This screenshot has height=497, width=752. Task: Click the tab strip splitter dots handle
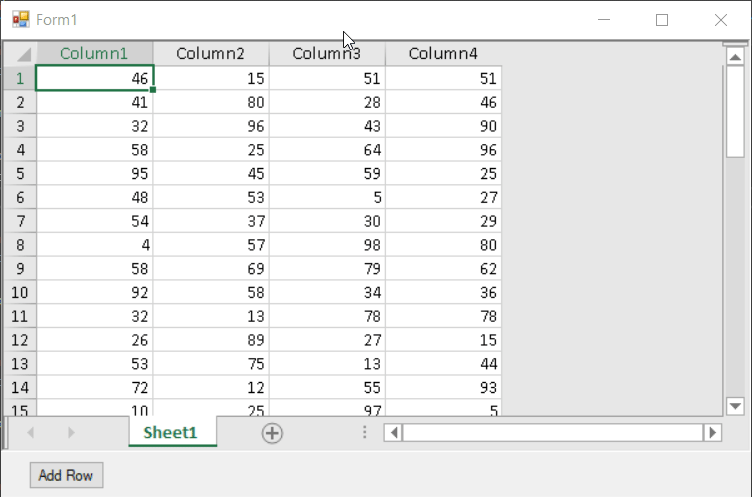pyautogui.click(x=364, y=433)
